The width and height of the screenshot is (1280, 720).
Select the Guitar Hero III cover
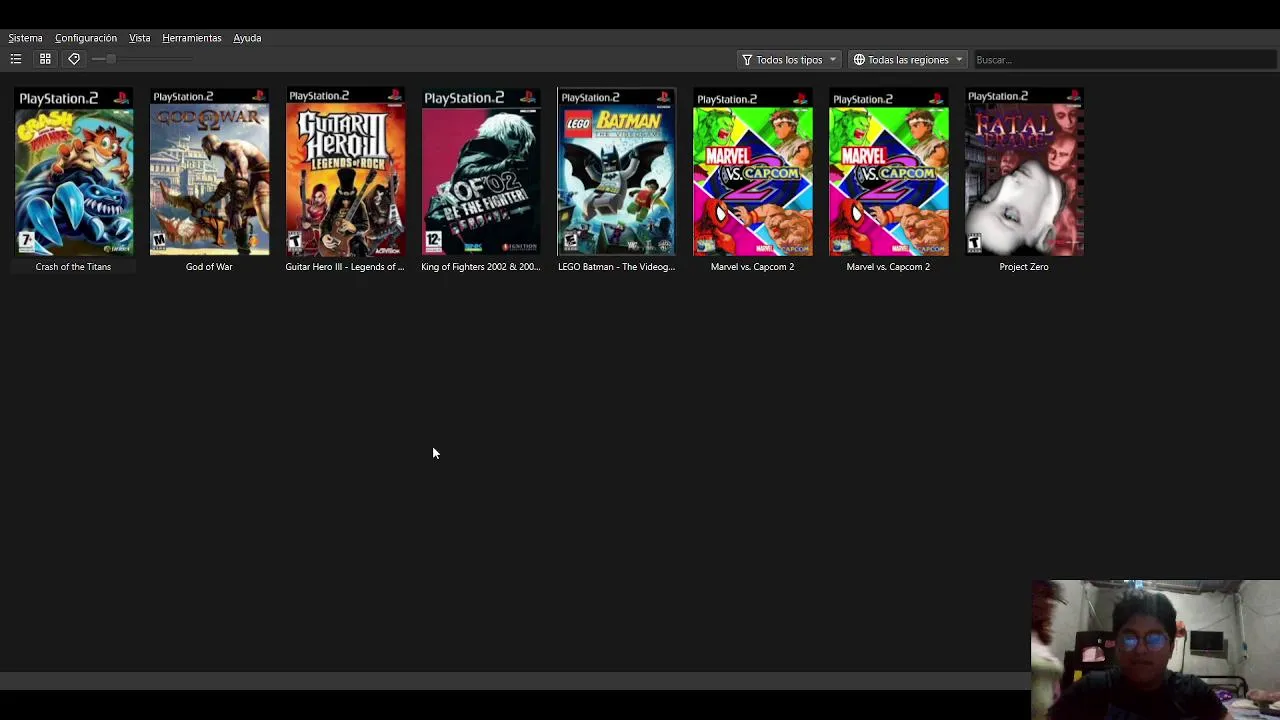[345, 172]
